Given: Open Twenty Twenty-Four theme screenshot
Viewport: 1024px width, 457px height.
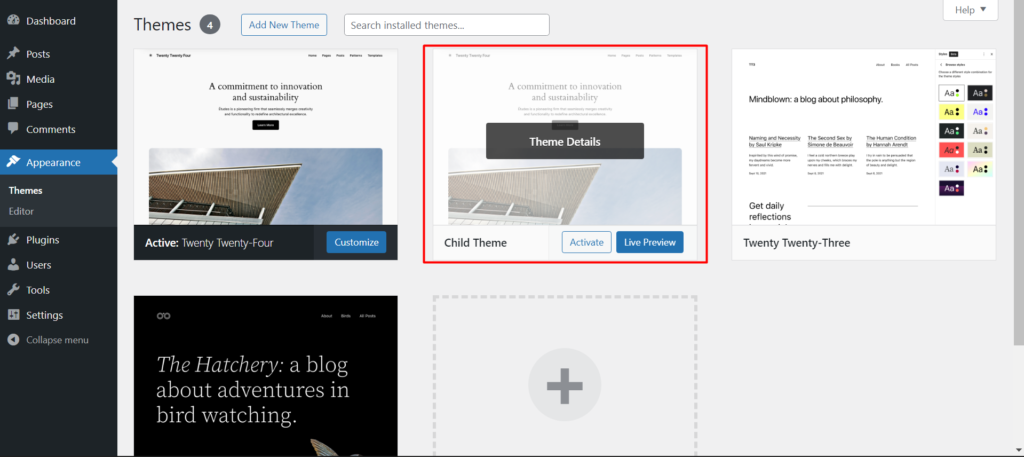Looking at the screenshot, I should (x=266, y=137).
